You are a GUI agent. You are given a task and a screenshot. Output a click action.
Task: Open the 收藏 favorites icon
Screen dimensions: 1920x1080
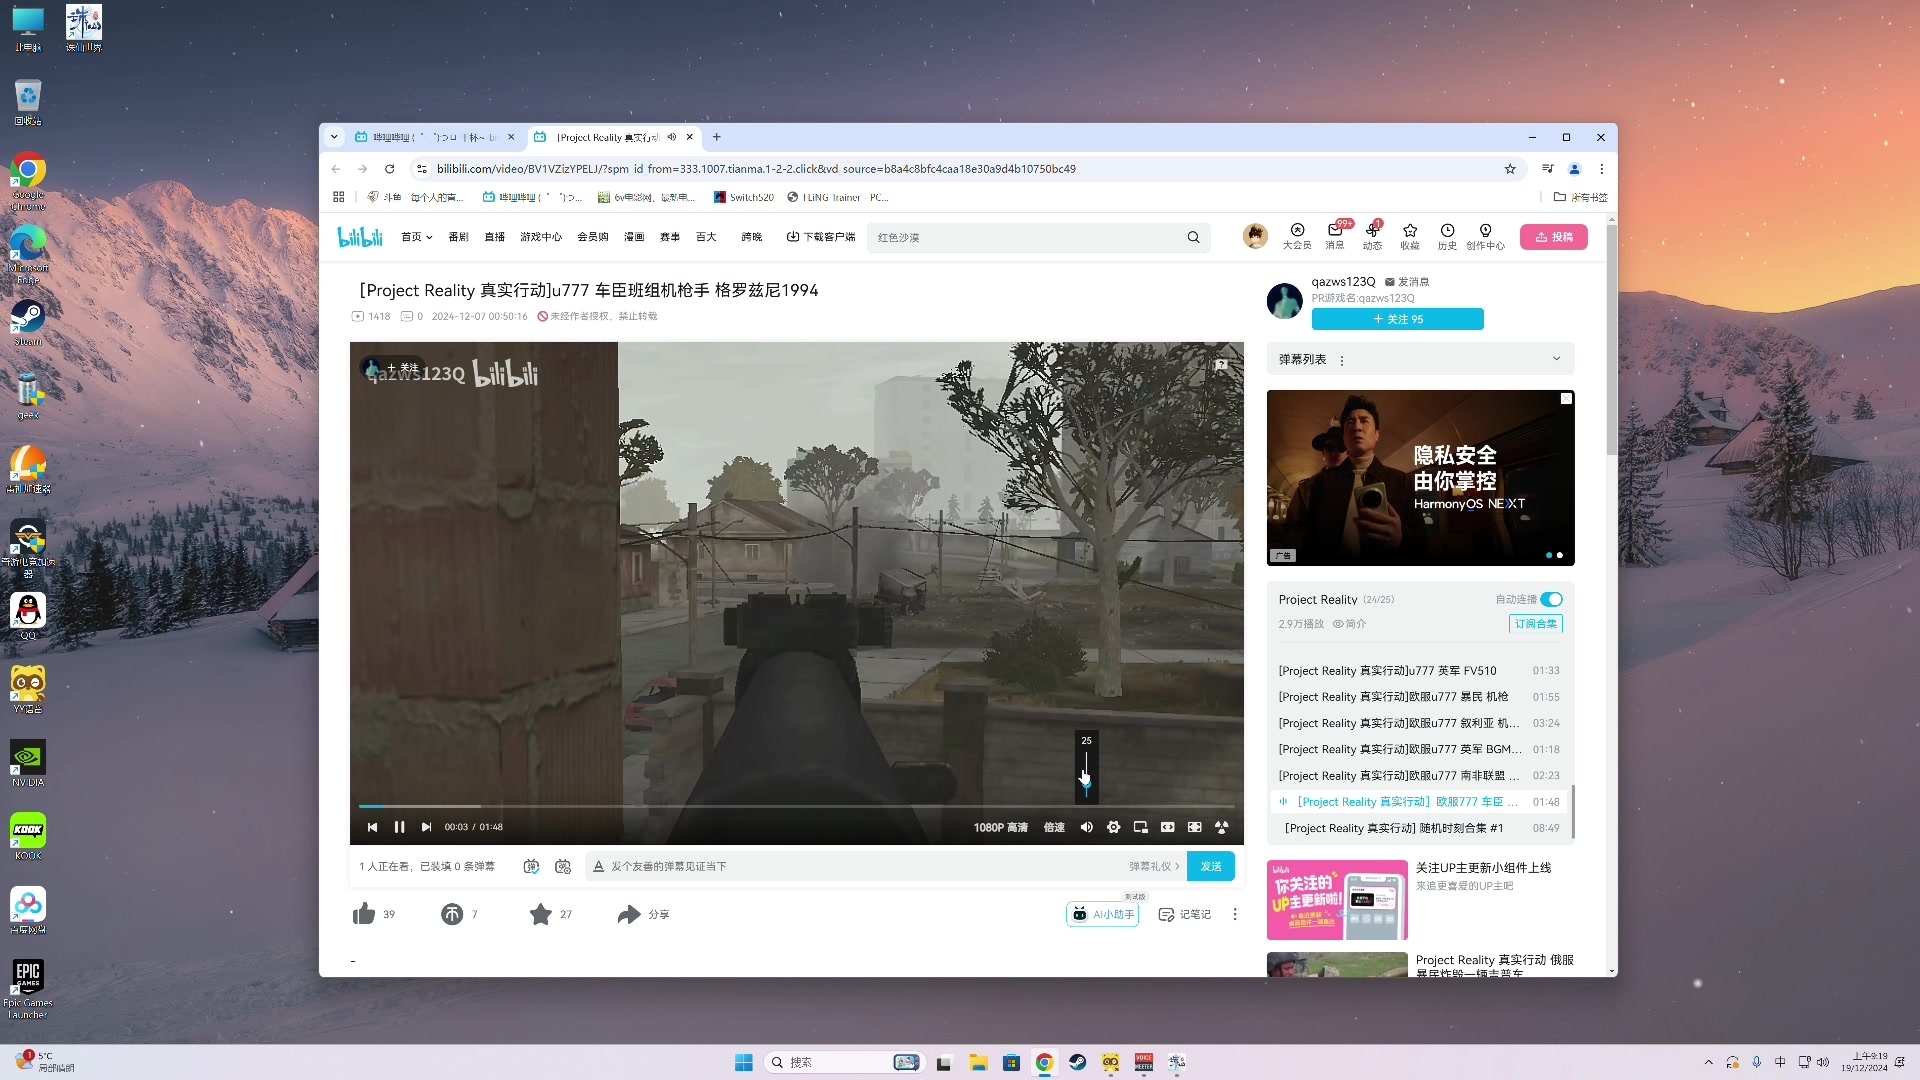(1410, 236)
